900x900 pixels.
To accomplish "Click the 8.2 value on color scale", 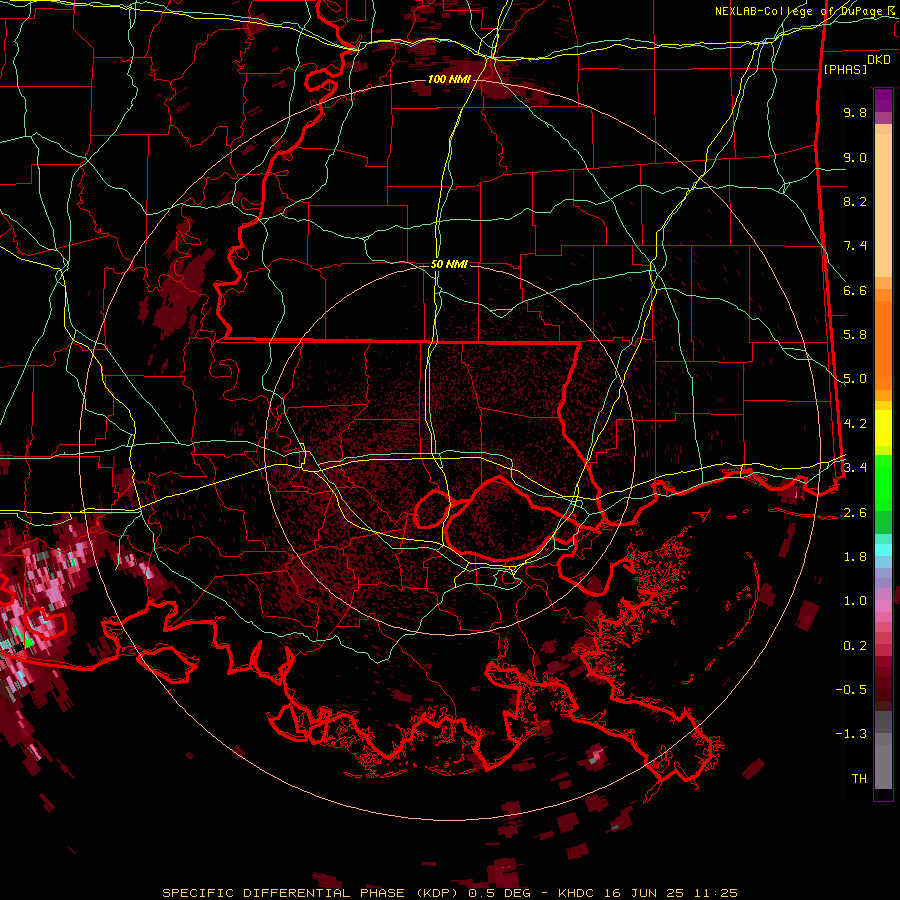I will (855, 201).
